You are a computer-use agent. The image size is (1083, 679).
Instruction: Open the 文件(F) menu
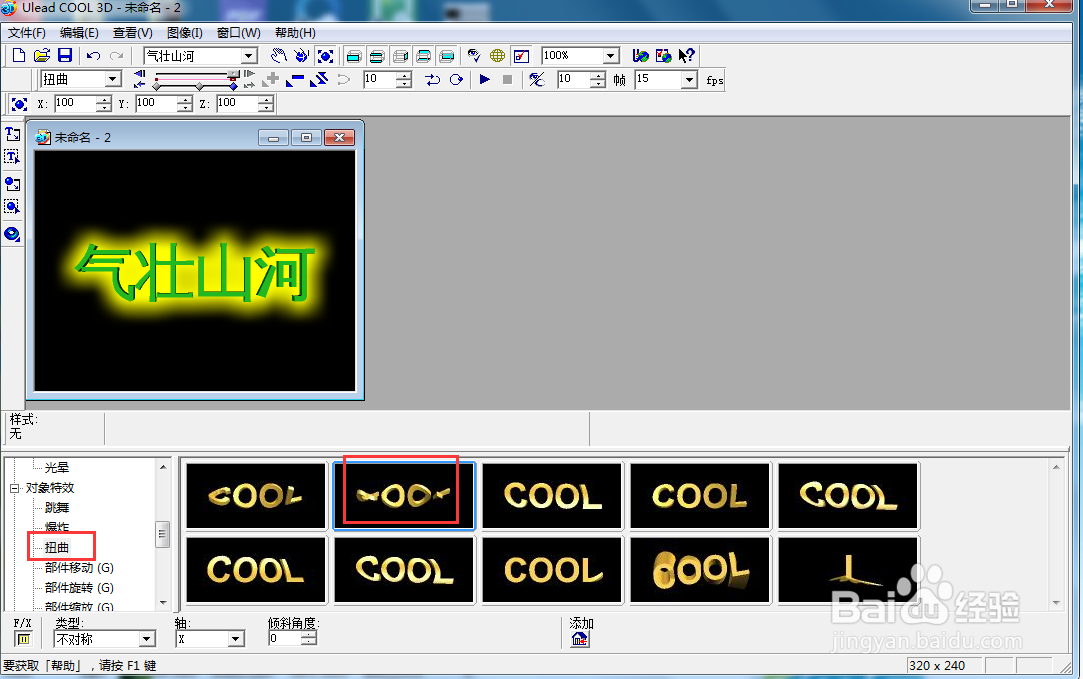coord(26,32)
